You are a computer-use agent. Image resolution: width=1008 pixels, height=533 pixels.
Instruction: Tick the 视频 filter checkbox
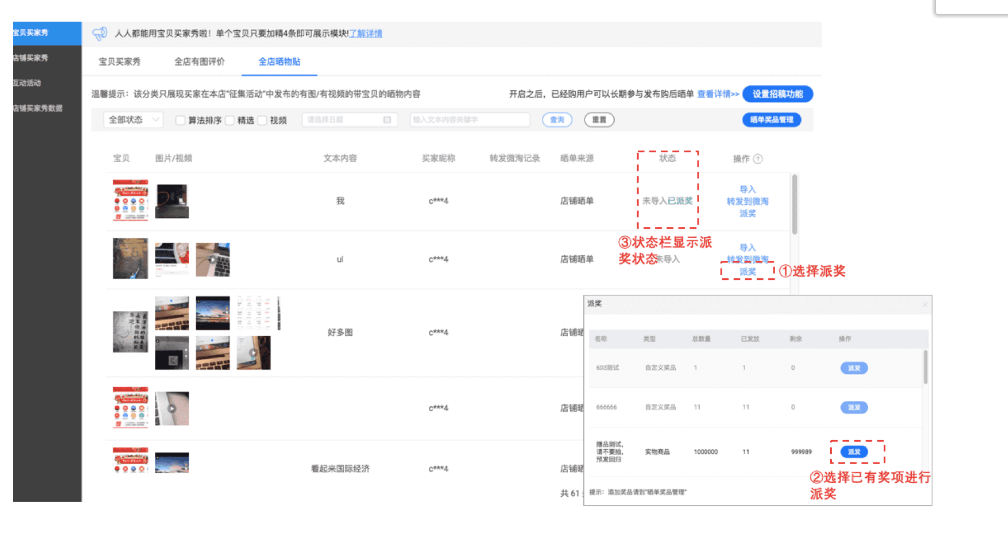[x=263, y=120]
